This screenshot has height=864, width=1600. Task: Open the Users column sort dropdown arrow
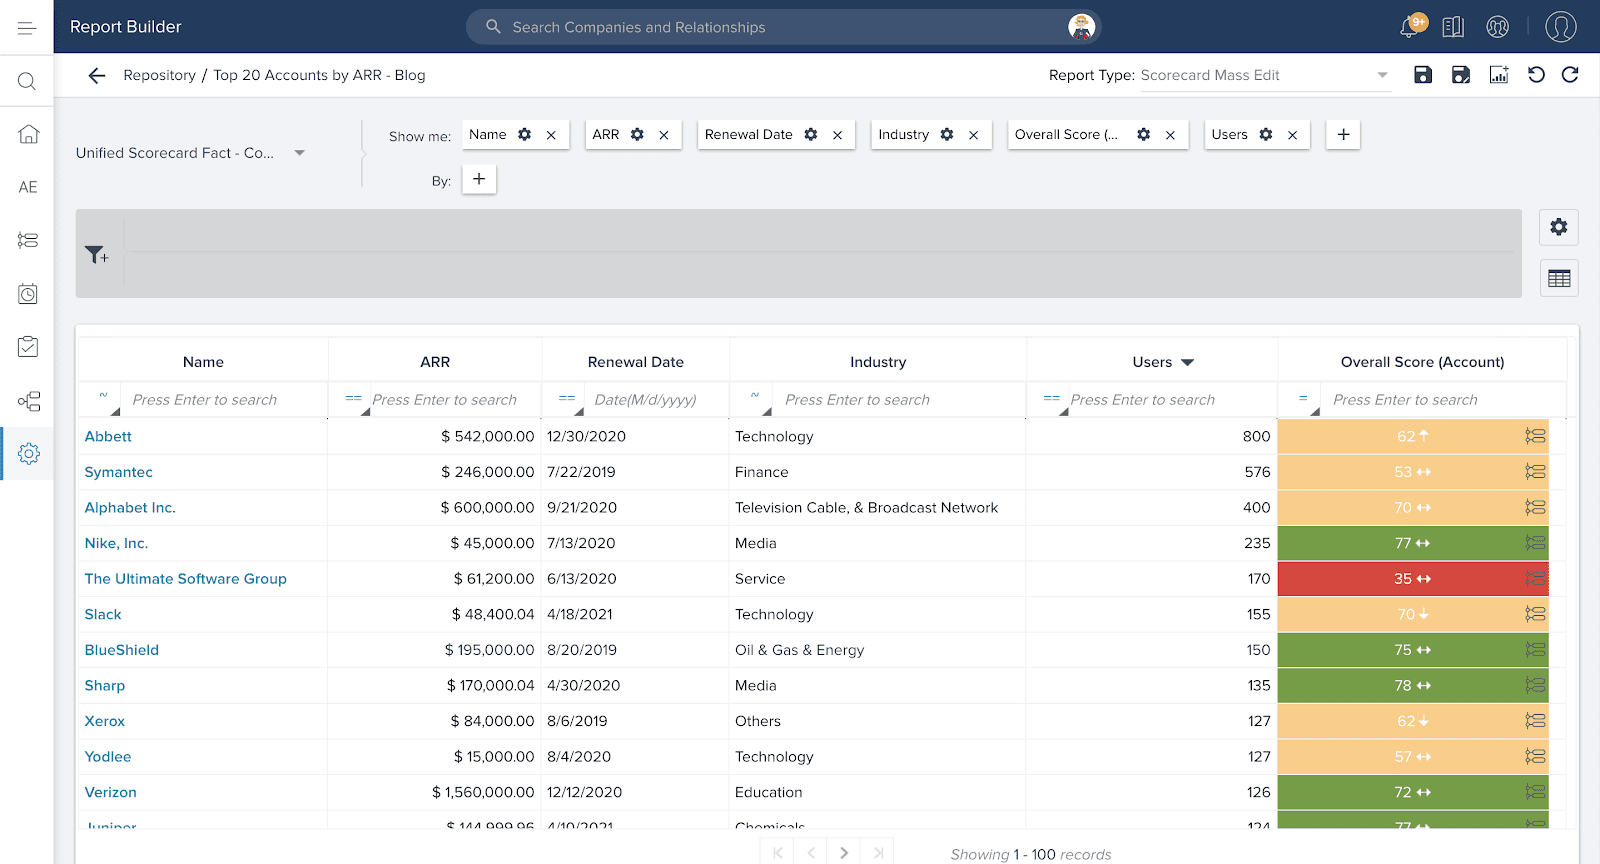click(x=1188, y=363)
